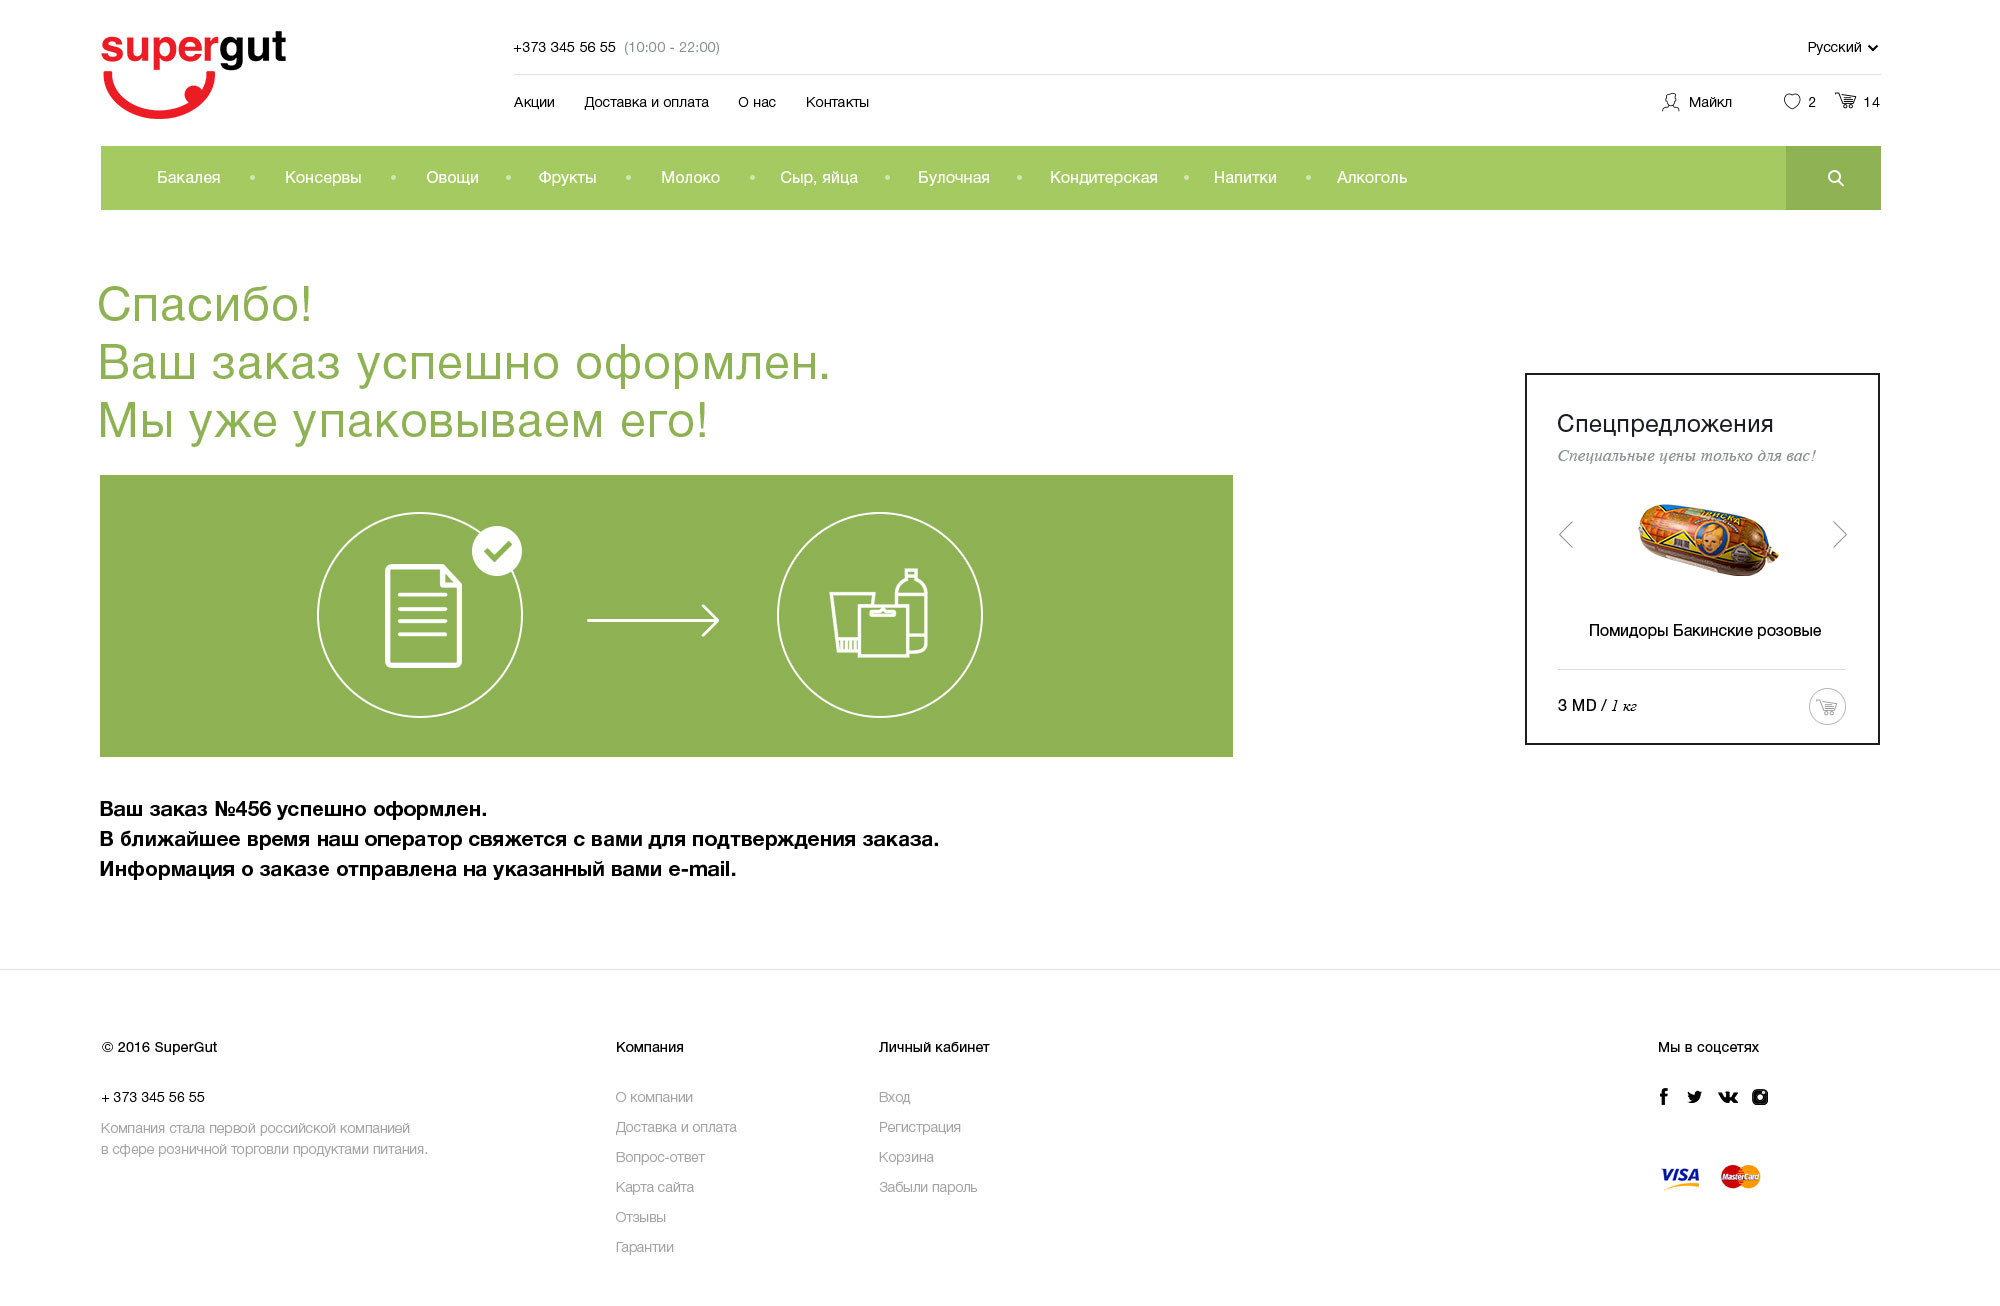
Task: Open footer link Вход
Action: (895, 1097)
